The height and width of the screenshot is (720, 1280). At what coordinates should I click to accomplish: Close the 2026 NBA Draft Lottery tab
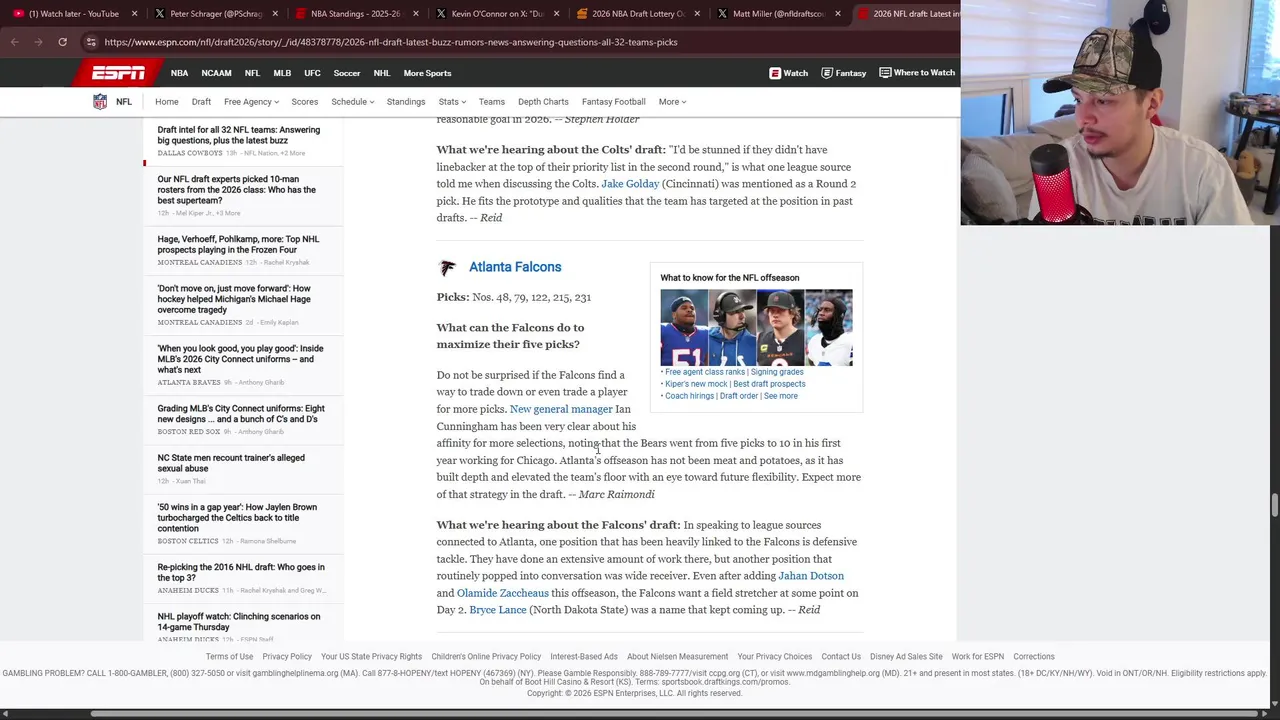click(x=696, y=14)
